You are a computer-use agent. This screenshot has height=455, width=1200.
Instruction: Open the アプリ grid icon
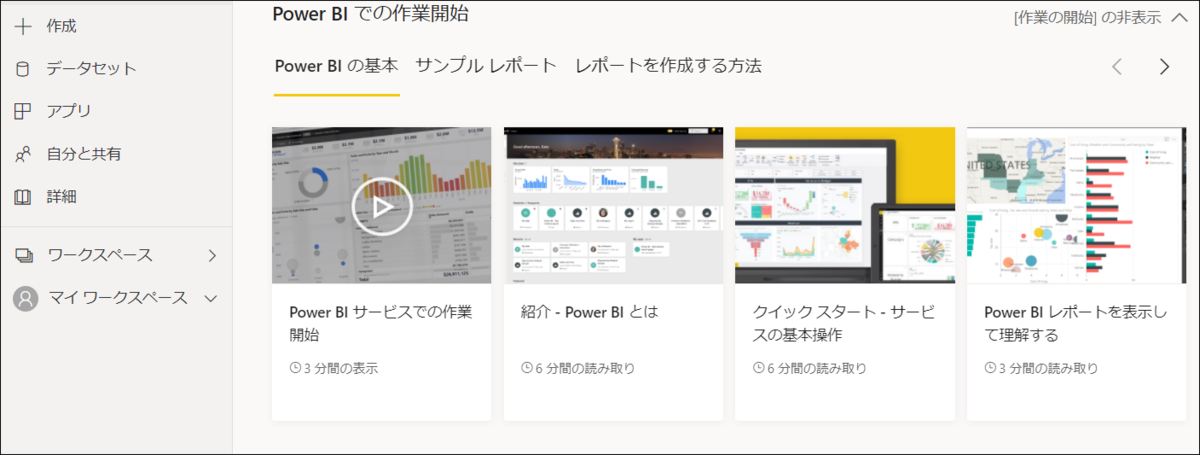(23, 111)
